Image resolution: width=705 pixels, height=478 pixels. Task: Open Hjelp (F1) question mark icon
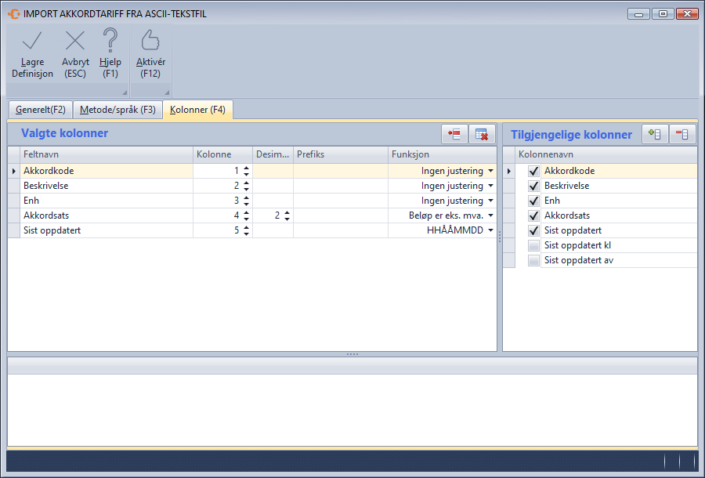[110, 41]
